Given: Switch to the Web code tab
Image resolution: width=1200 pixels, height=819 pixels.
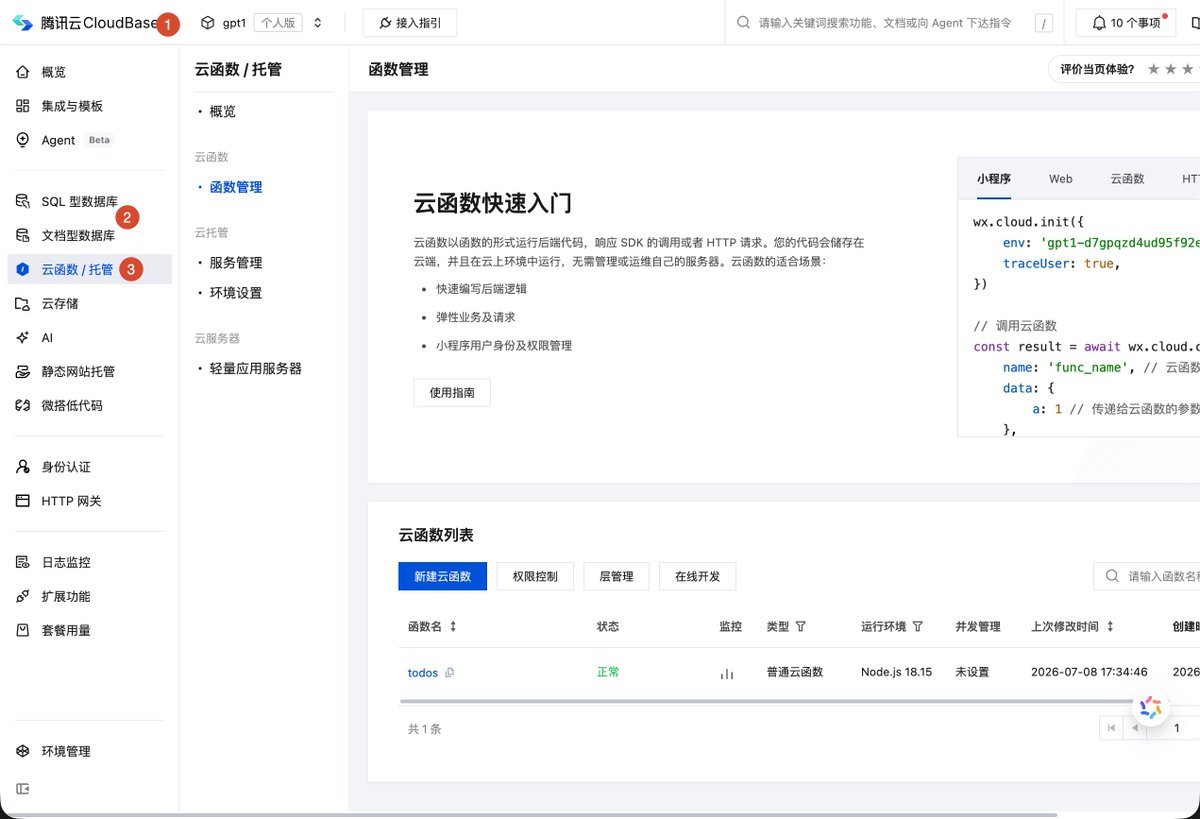Looking at the screenshot, I should [x=1060, y=179].
